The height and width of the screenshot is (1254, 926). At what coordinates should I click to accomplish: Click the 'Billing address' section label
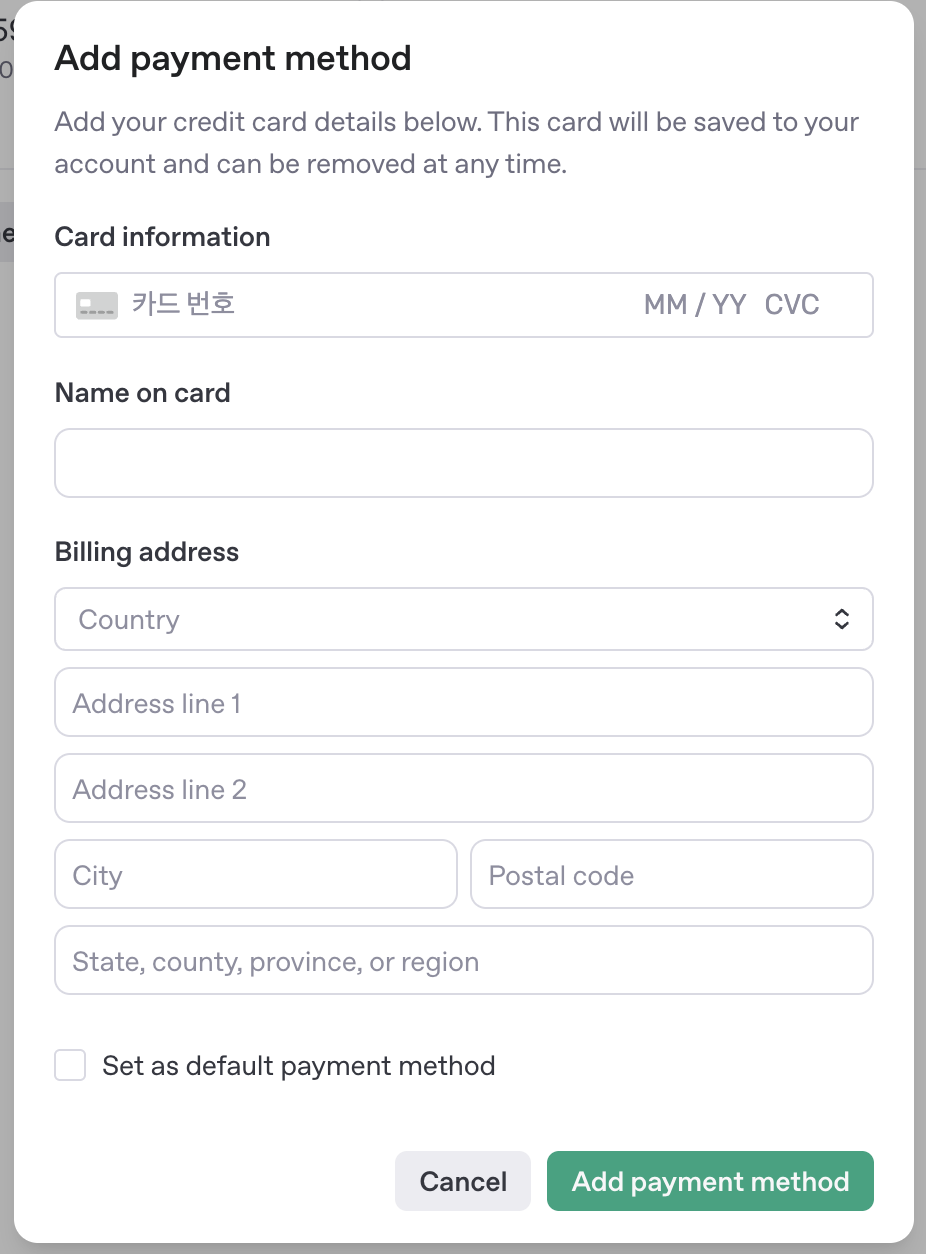click(x=146, y=552)
